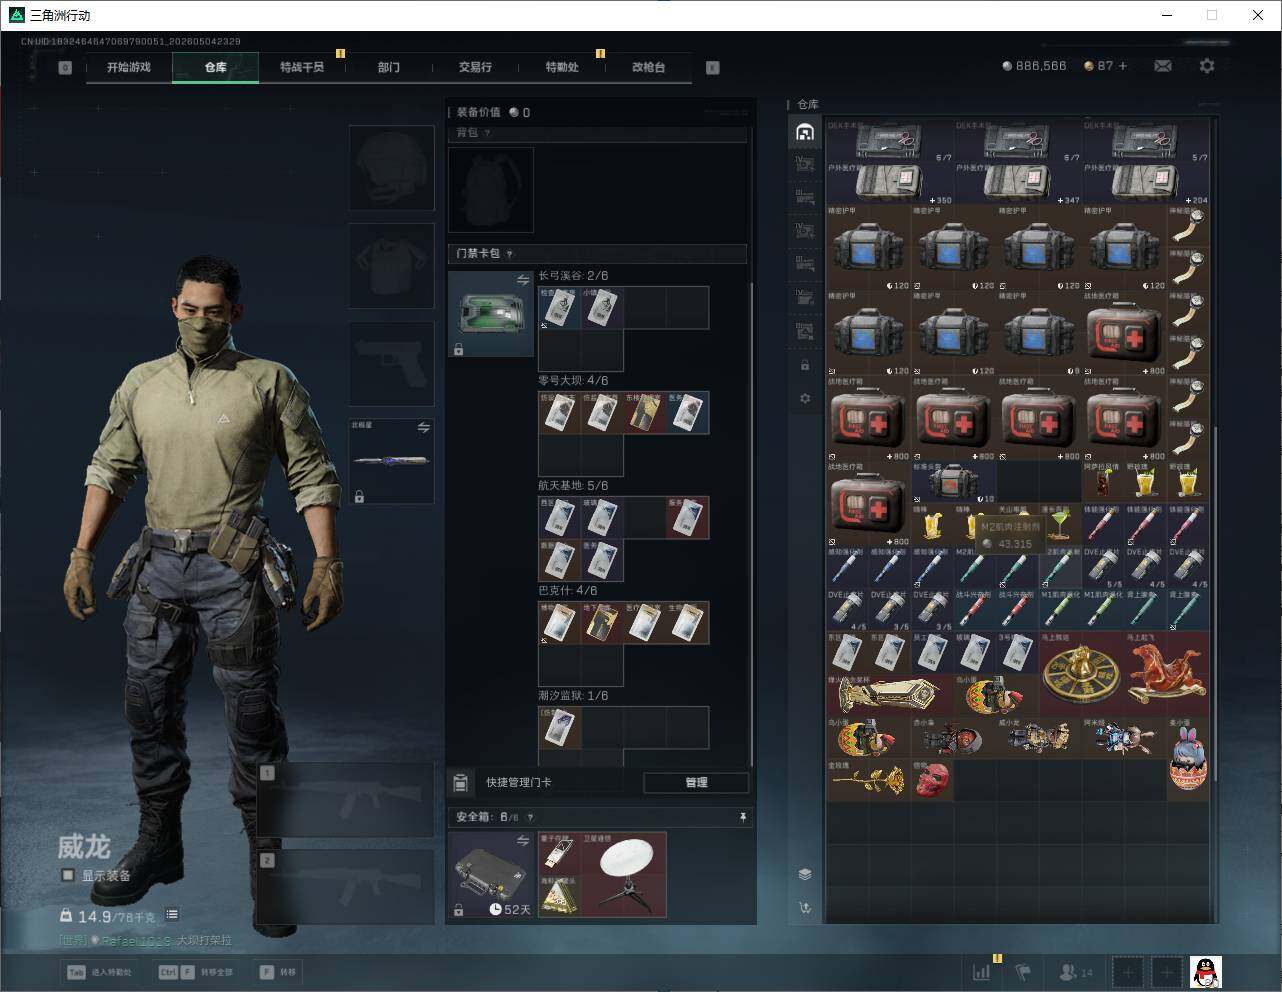Open the empty backpack slot
This screenshot has height=992, width=1282.
[x=491, y=190]
